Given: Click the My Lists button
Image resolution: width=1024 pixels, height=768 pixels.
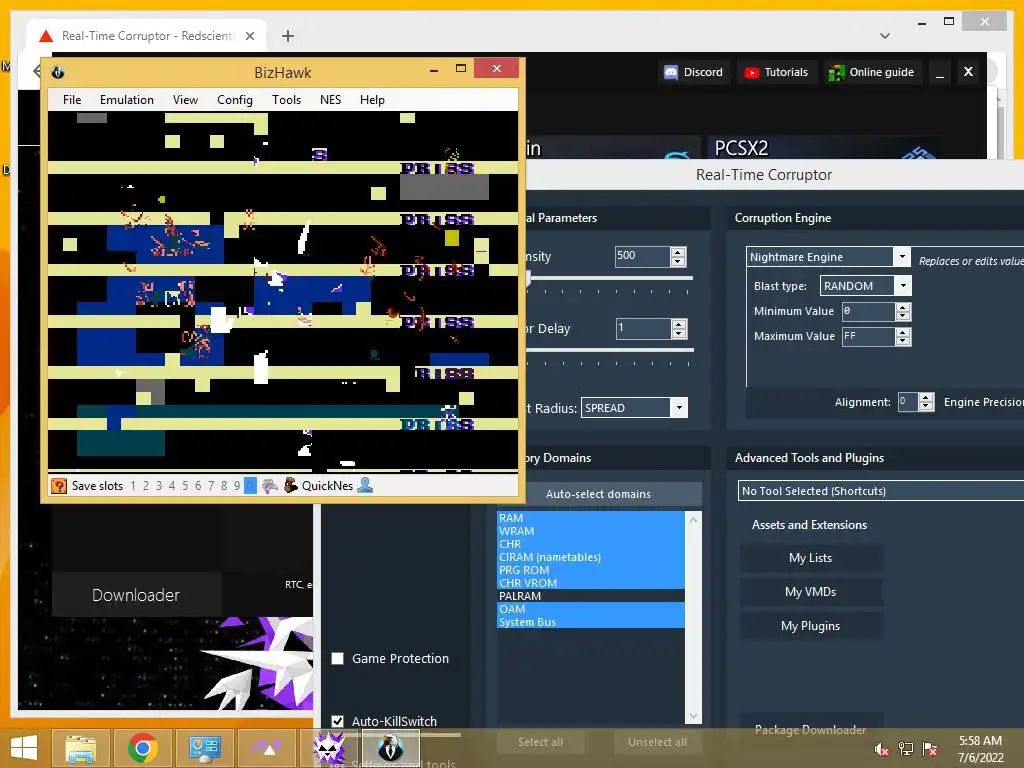Looking at the screenshot, I should pyautogui.click(x=810, y=558).
